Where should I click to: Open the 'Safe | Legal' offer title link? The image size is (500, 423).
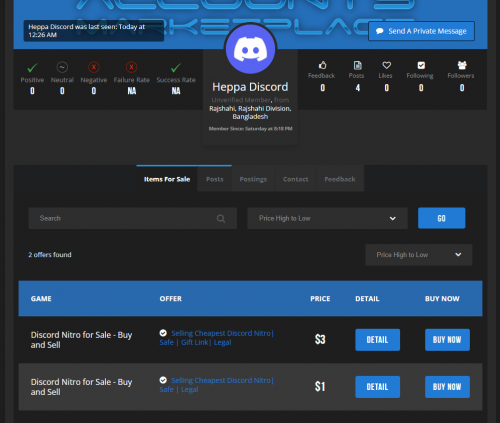click(x=217, y=385)
